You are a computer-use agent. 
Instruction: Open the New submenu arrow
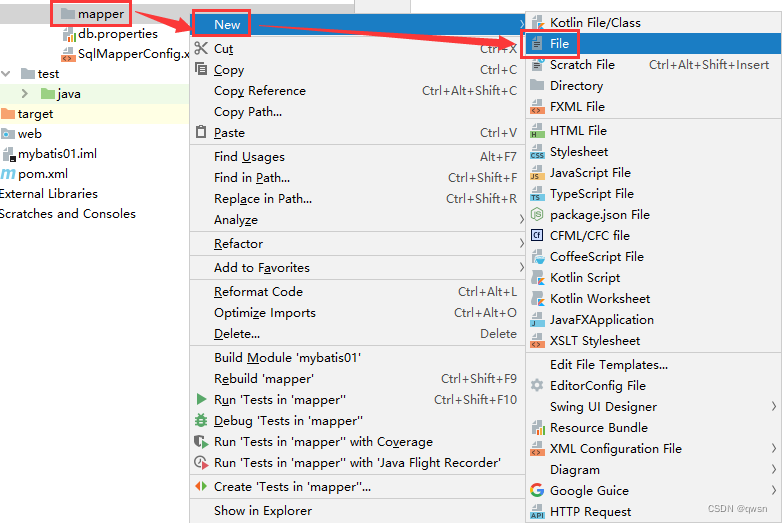[521, 24]
